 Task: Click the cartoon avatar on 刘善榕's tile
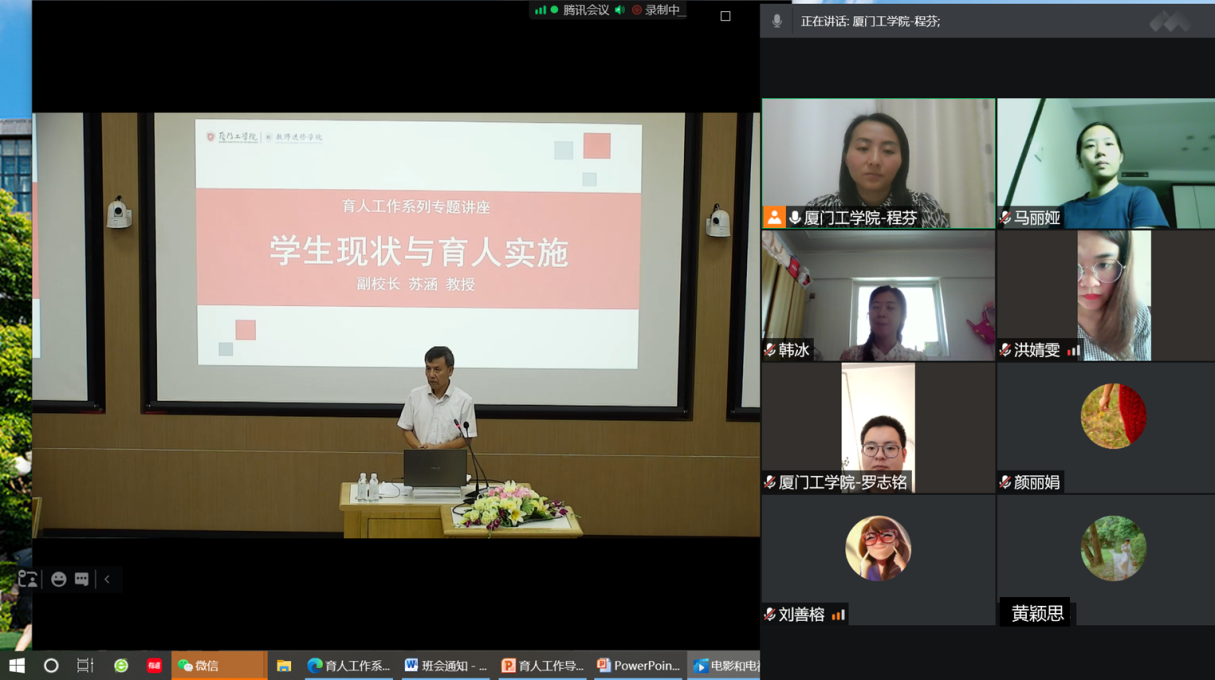[x=878, y=548]
